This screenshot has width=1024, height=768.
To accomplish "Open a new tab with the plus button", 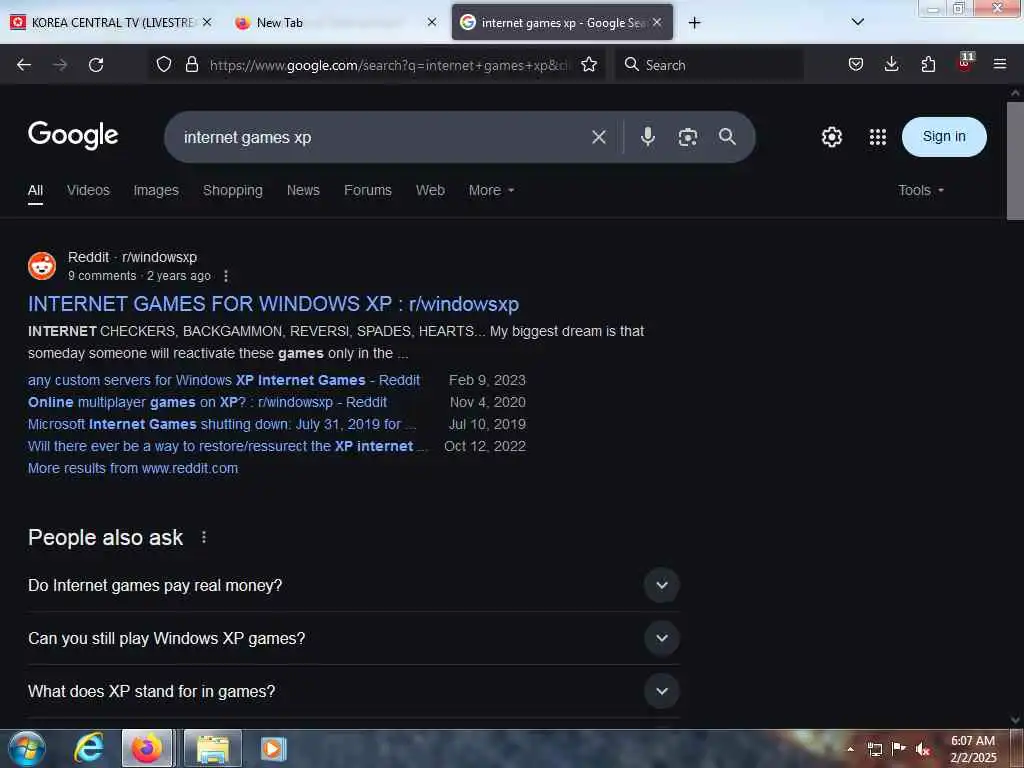I will coord(694,23).
